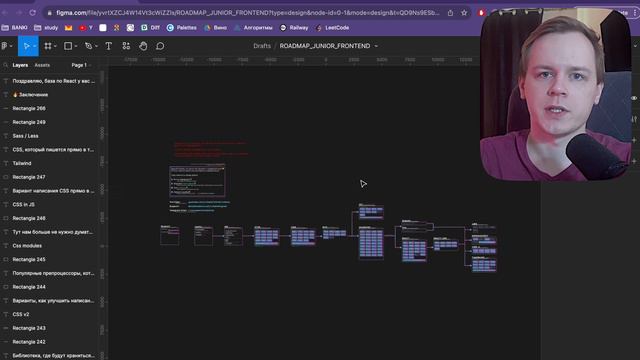Switch to the Assets tab
The width and height of the screenshot is (640, 360).
click(42, 65)
